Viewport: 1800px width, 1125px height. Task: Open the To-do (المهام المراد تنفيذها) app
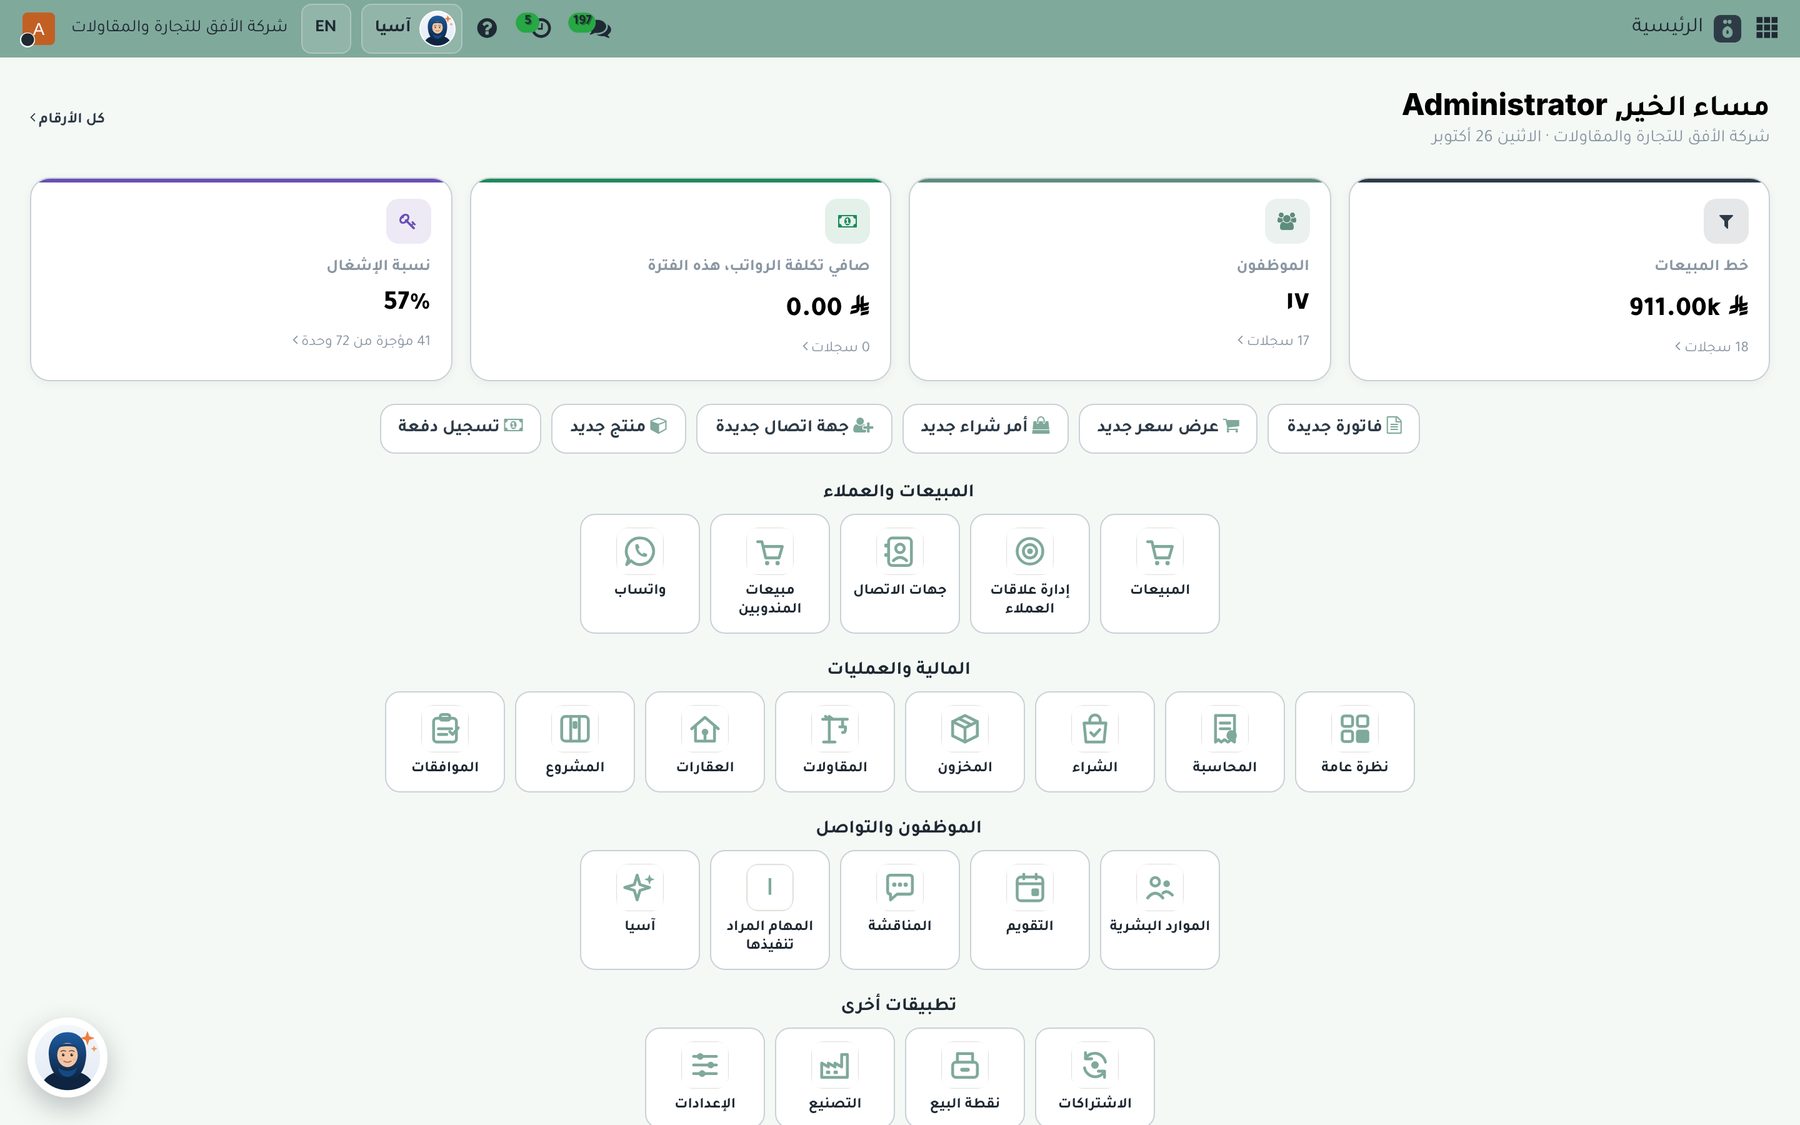770,910
